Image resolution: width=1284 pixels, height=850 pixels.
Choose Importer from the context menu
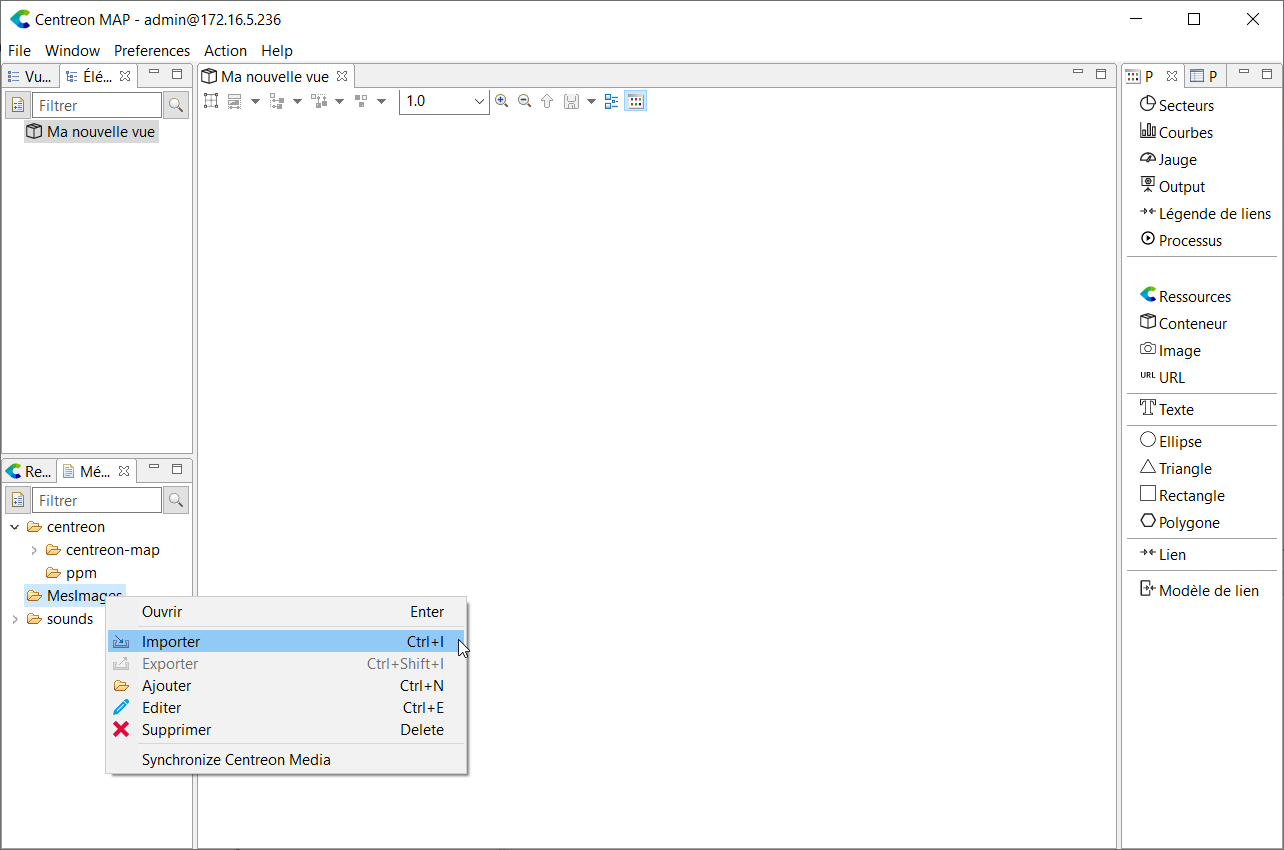pyautogui.click(x=171, y=642)
